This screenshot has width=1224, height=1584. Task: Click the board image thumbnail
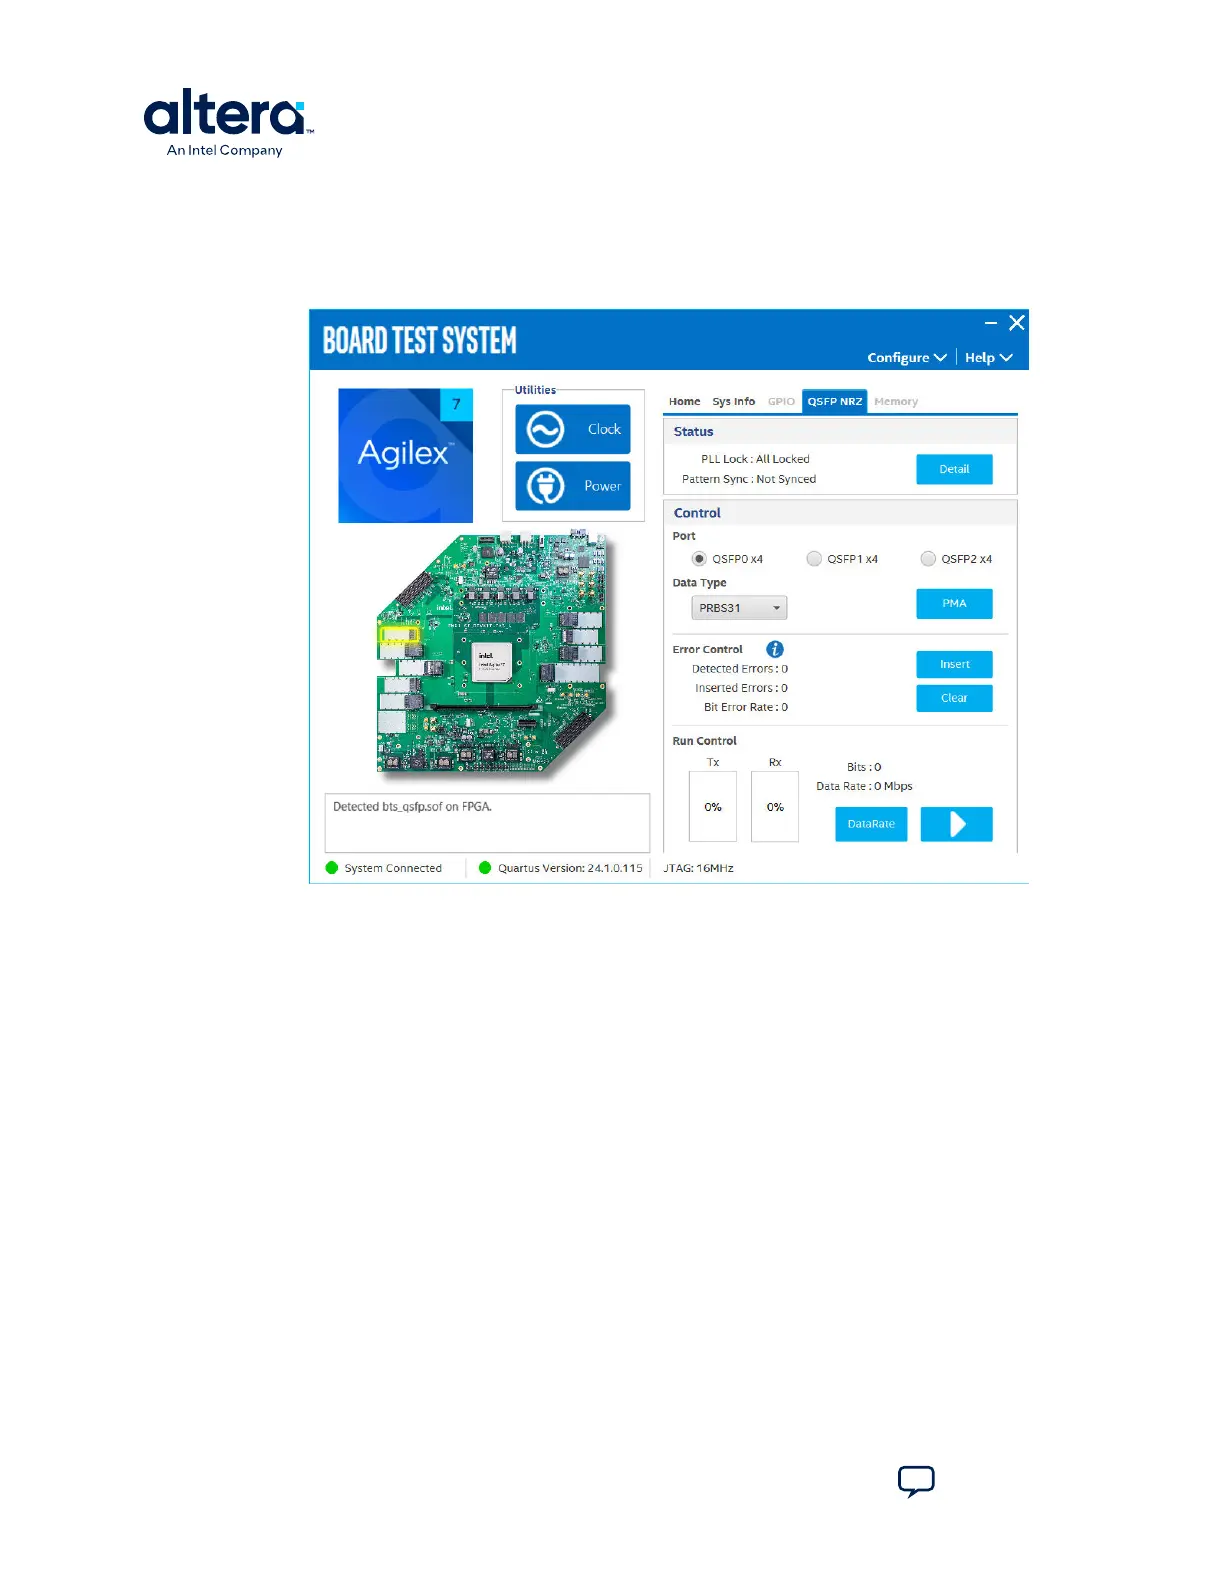[x=493, y=655]
